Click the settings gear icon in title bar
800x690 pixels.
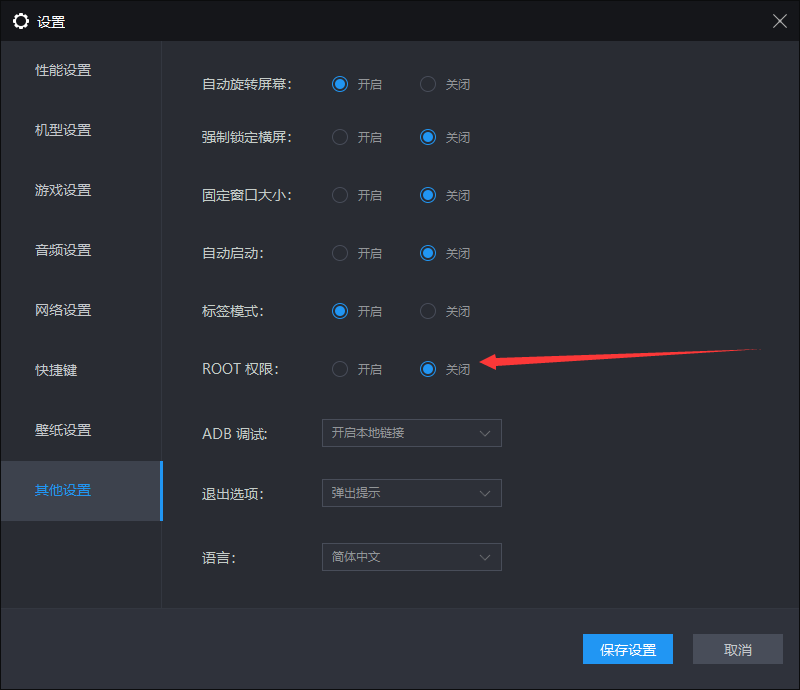tap(20, 21)
